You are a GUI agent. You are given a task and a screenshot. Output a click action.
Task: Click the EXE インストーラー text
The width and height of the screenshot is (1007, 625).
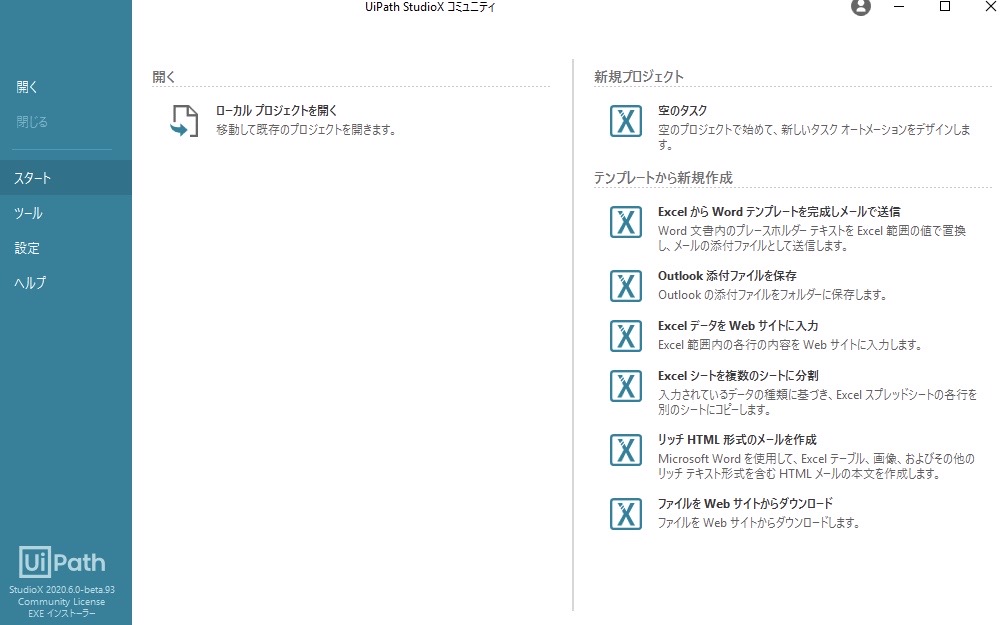[62, 613]
